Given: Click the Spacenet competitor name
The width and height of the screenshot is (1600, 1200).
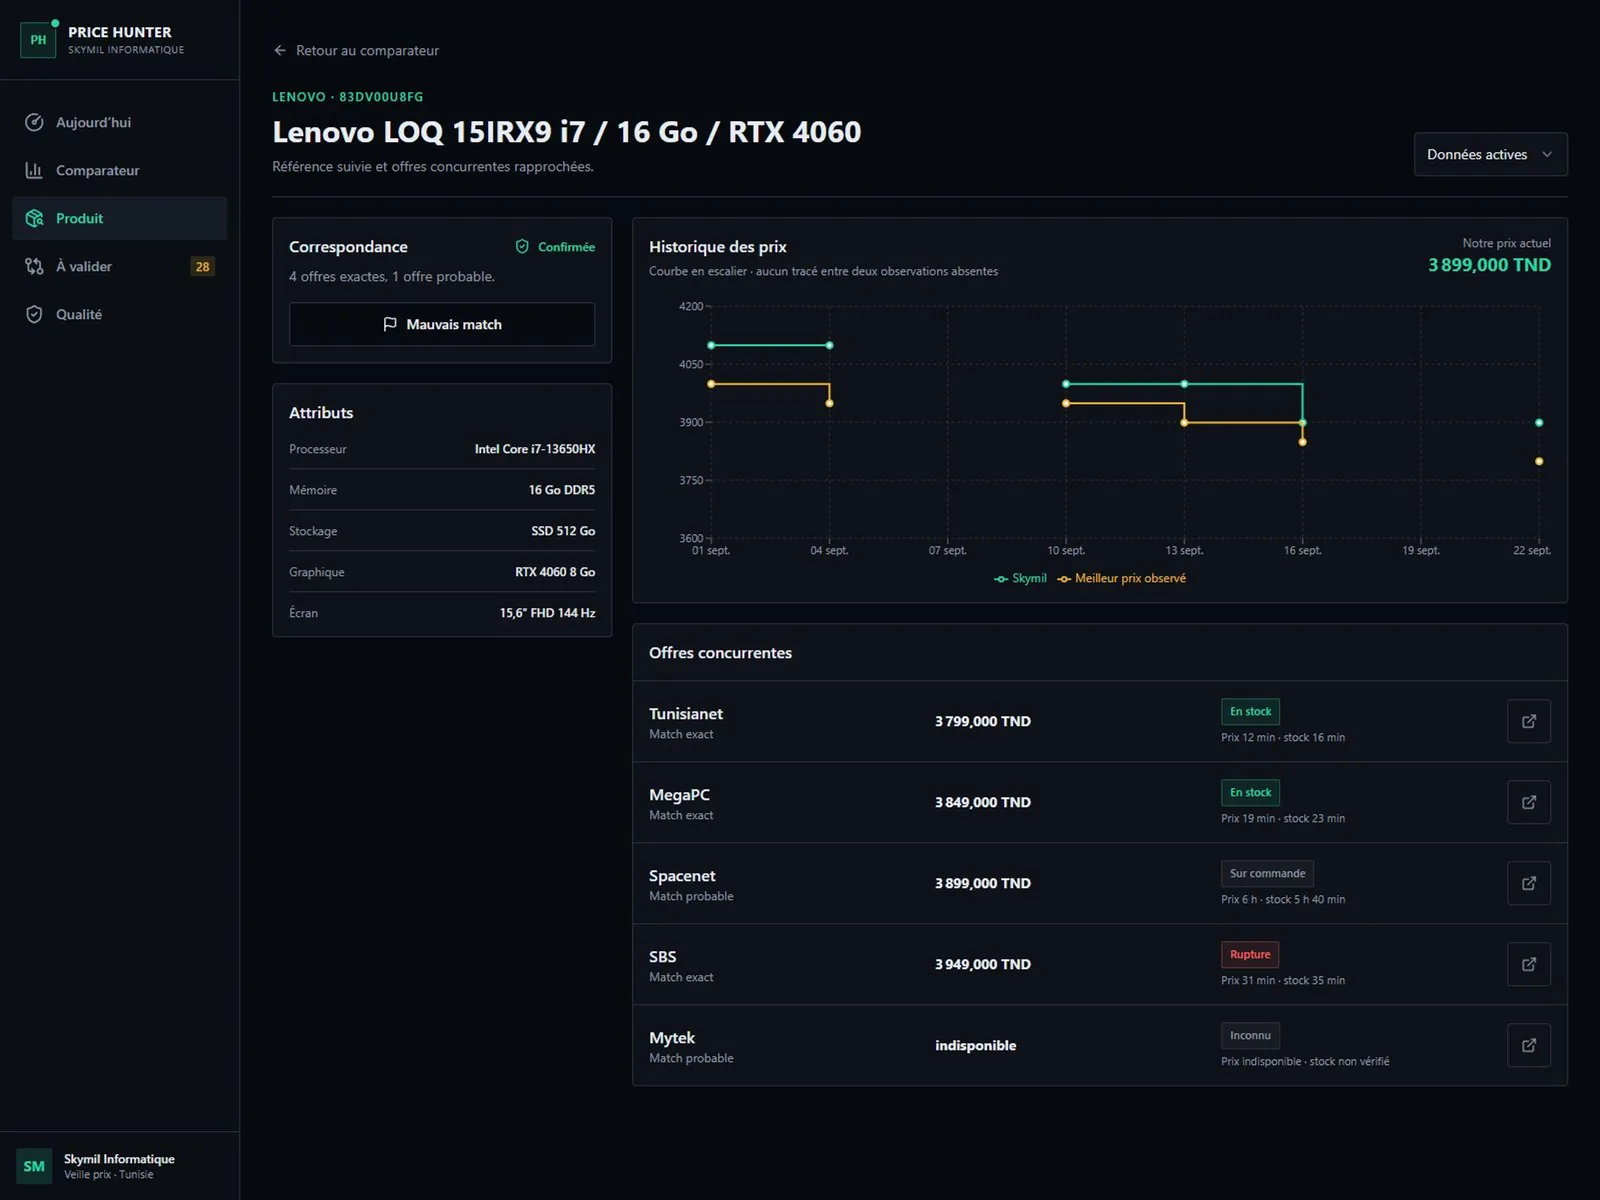Looking at the screenshot, I should click(682, 875).
